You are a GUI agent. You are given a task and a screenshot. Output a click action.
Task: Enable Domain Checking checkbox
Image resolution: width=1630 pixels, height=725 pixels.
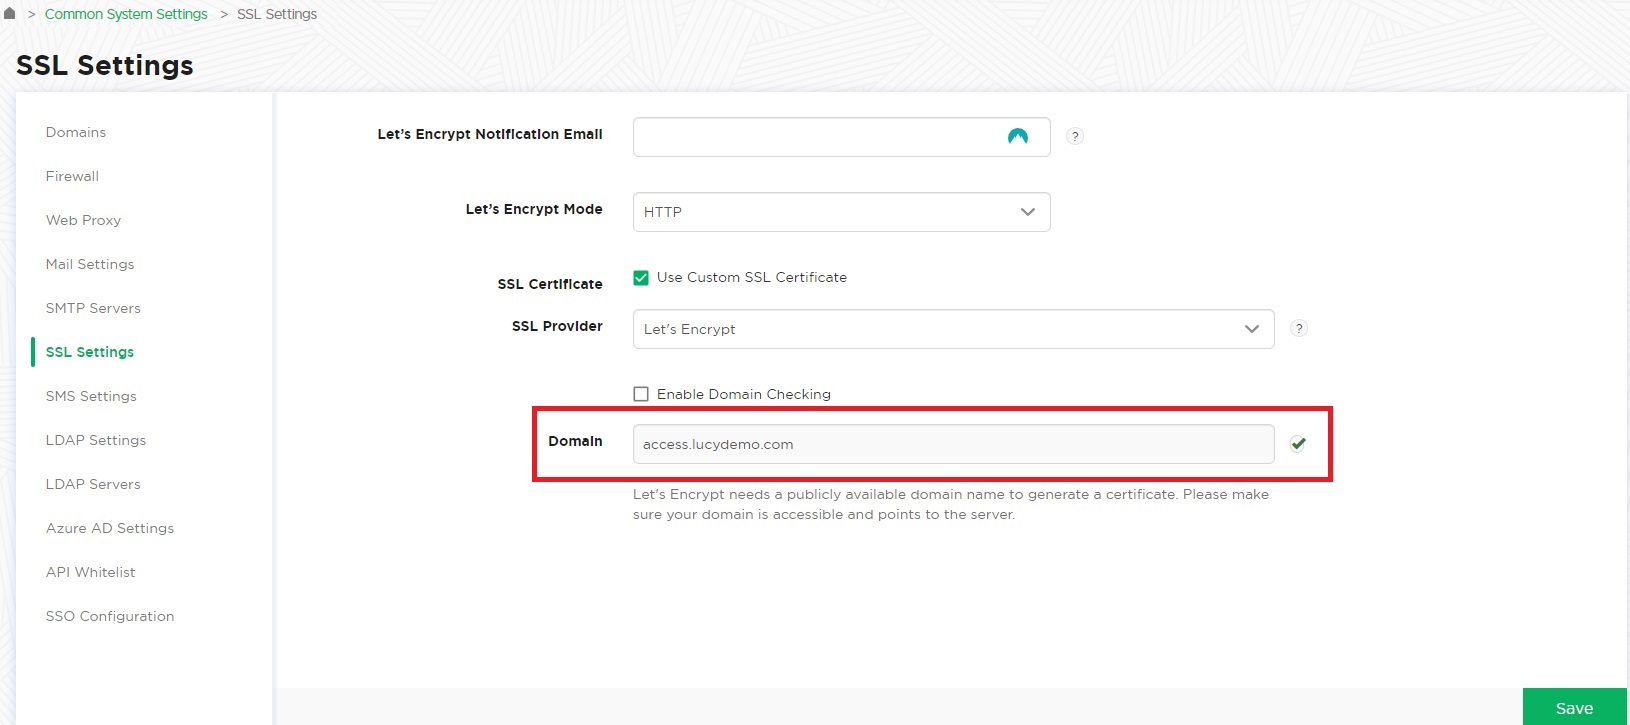tap(641, 394)
